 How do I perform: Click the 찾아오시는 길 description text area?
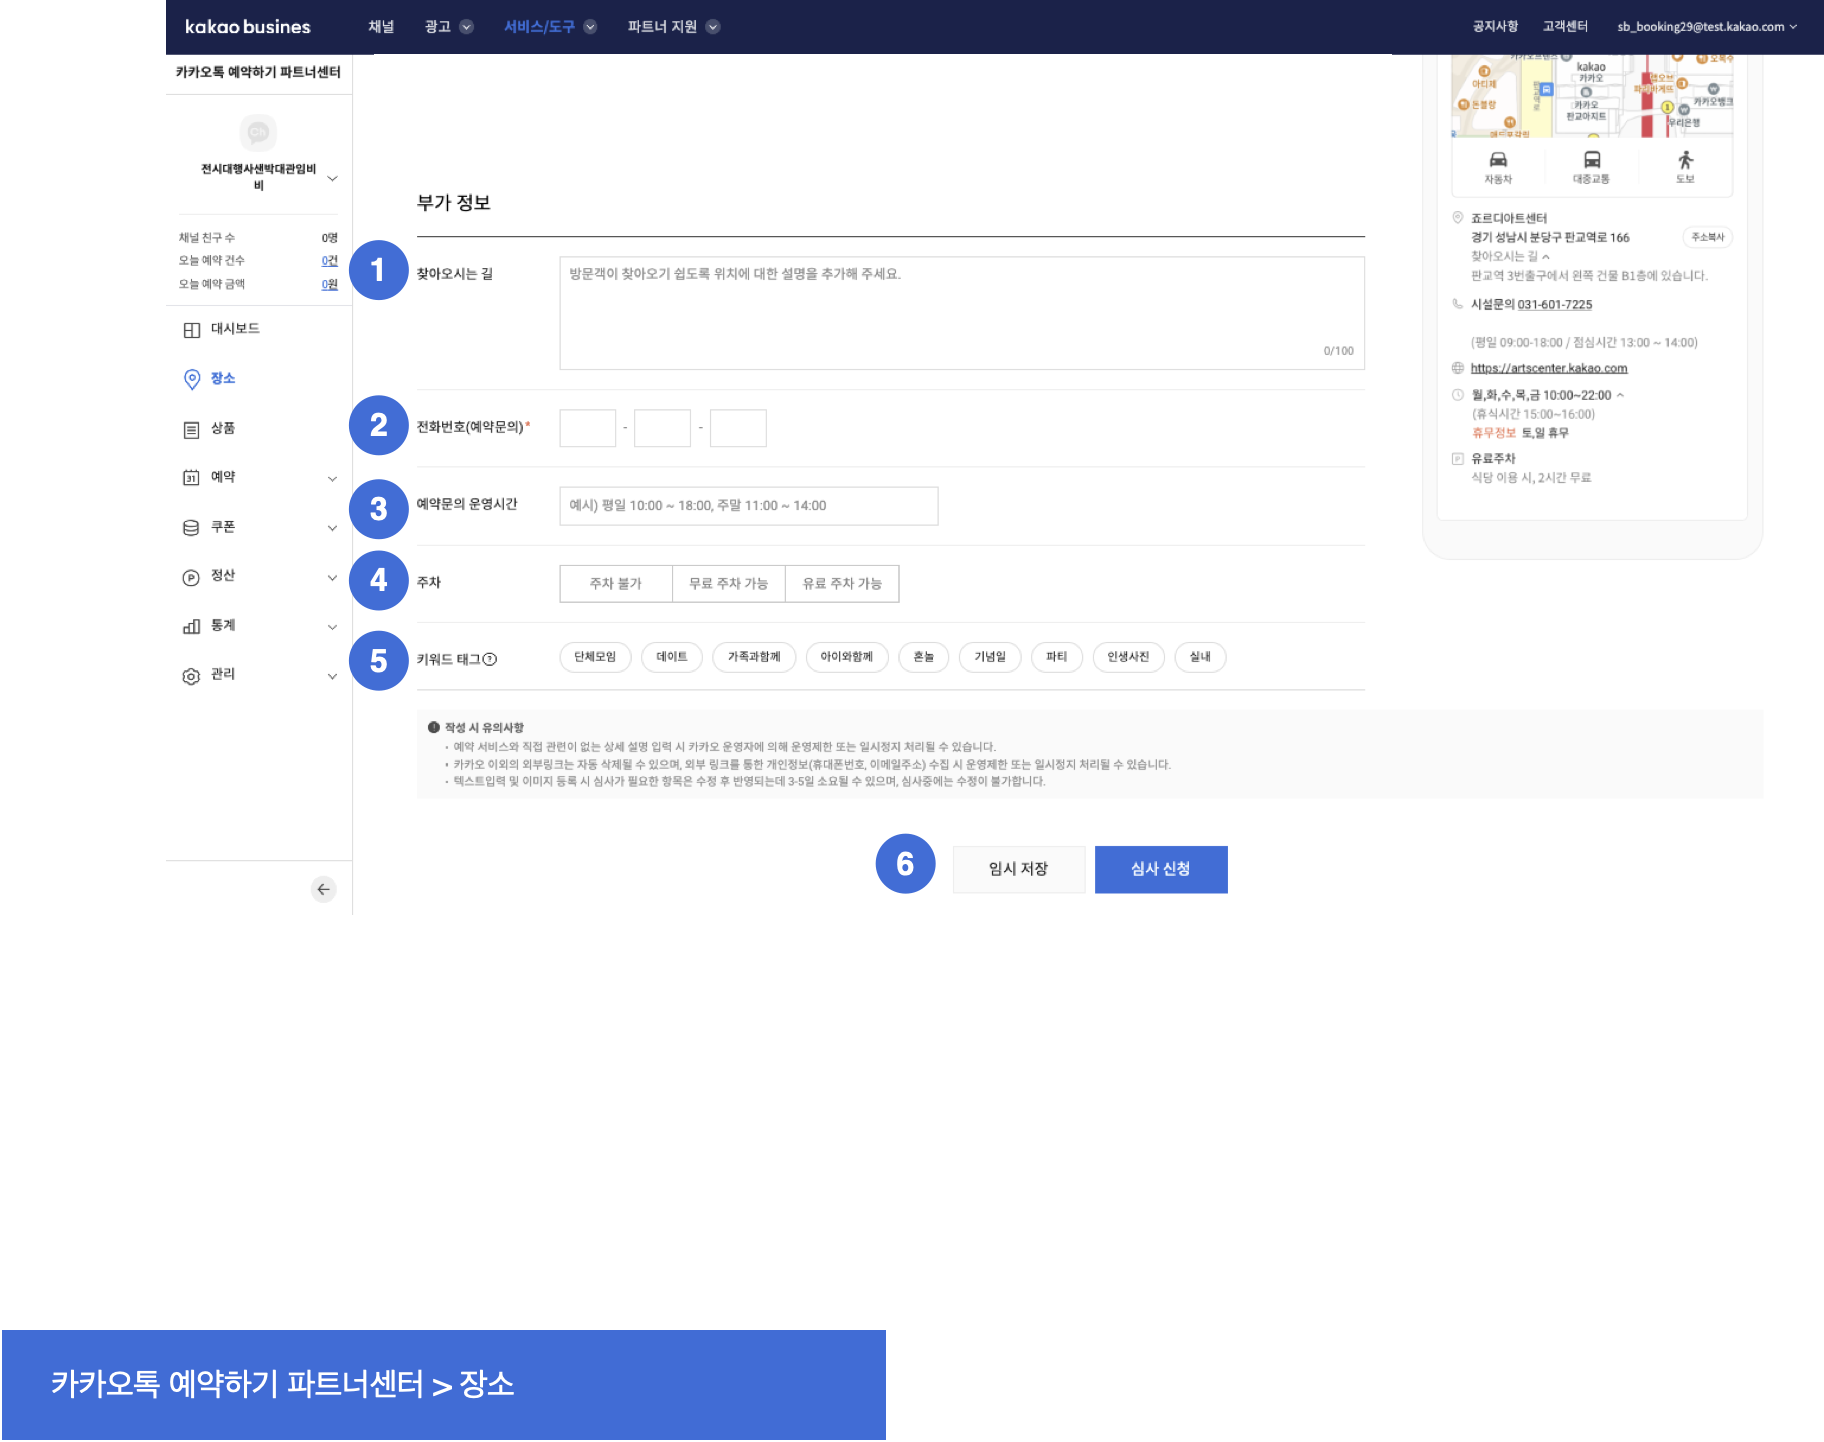pyautogui.click(x=961, y=312)
